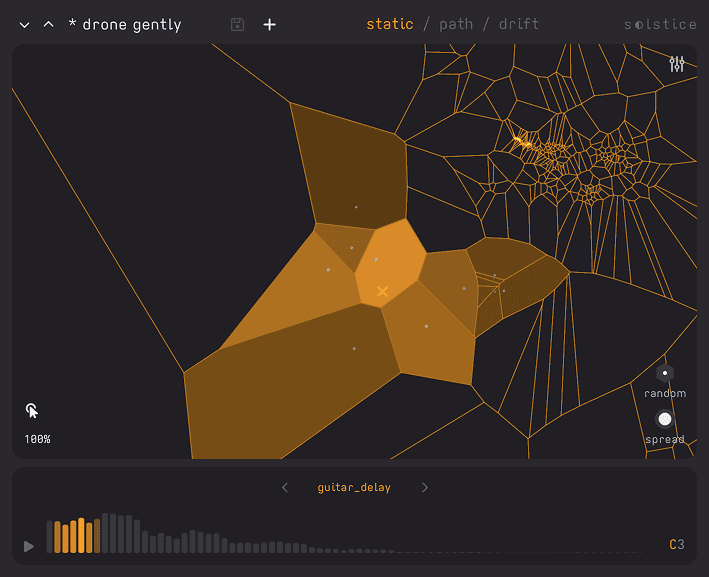Image resolution: width=709 pixels, height=577 pixels.
Task: Switch to the path mode tab
Action: [456, 24]
